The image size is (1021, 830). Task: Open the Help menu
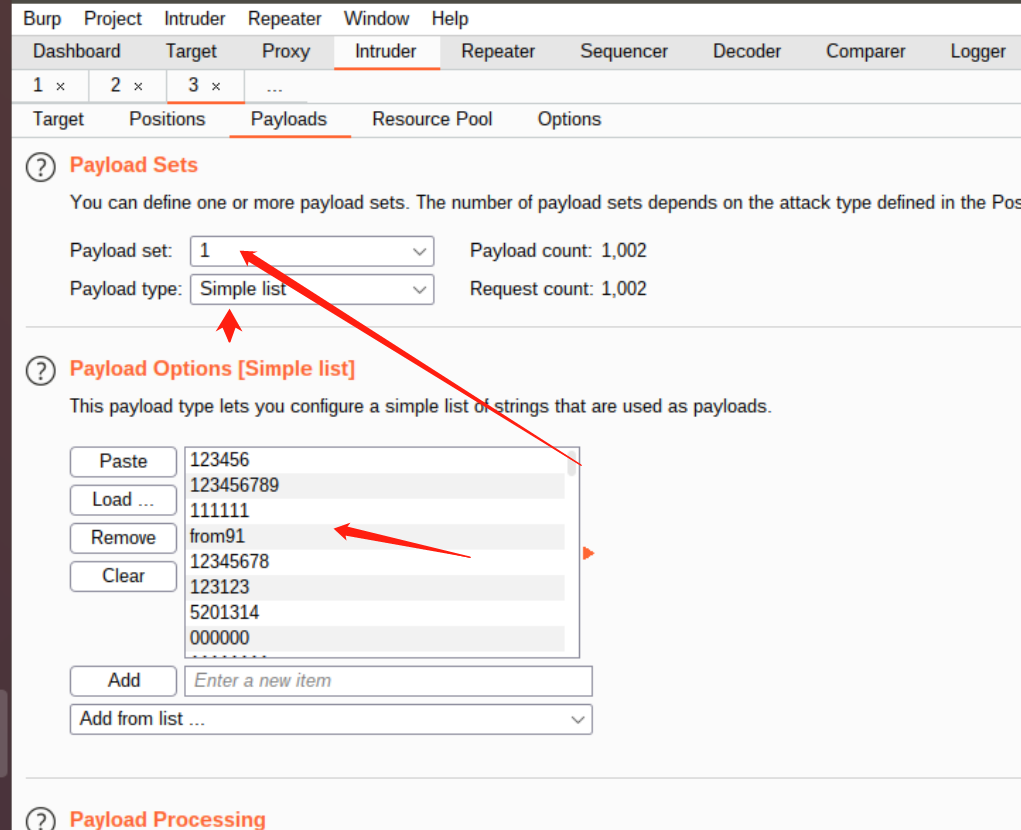(x=450, y=19)
